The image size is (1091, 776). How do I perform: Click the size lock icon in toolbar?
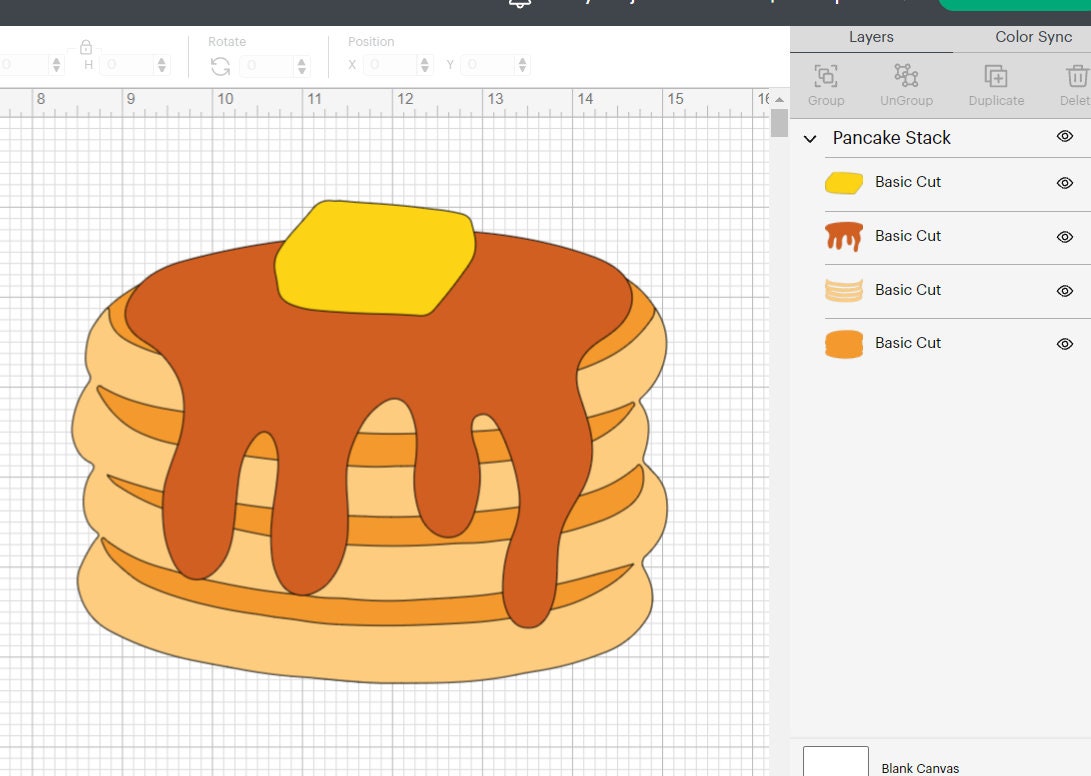tap(86, 46)
